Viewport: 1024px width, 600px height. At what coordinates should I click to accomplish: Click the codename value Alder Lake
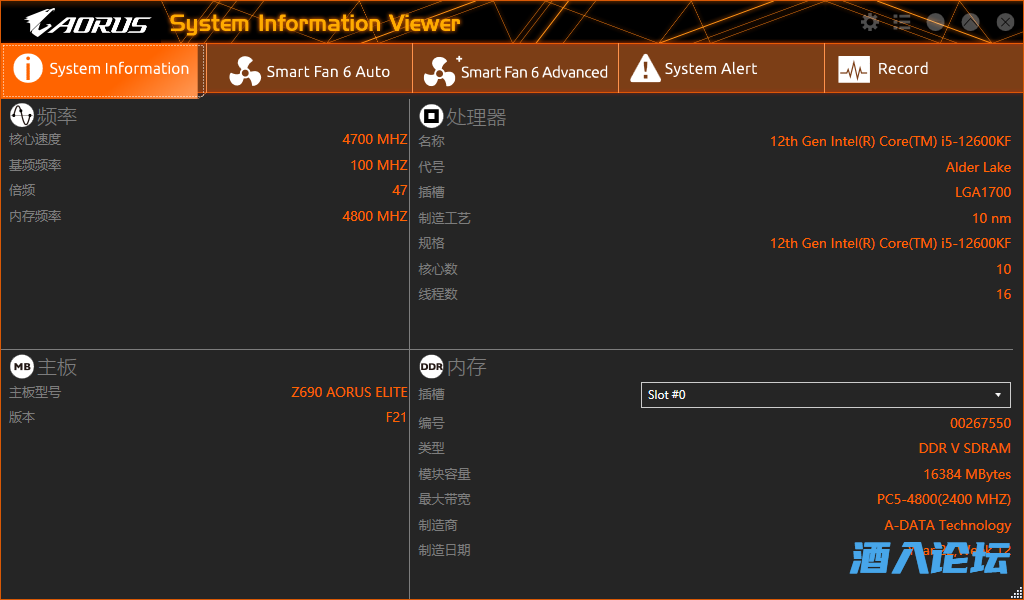click(x=978, y=167)
